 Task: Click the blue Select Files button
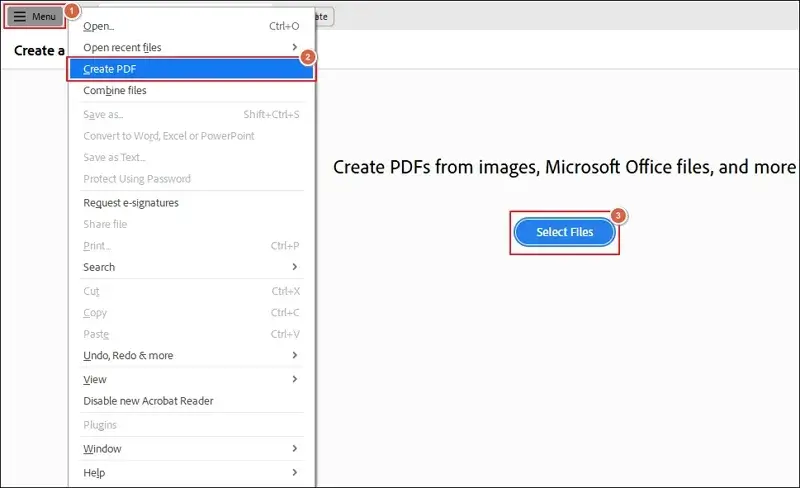[564, 232]
